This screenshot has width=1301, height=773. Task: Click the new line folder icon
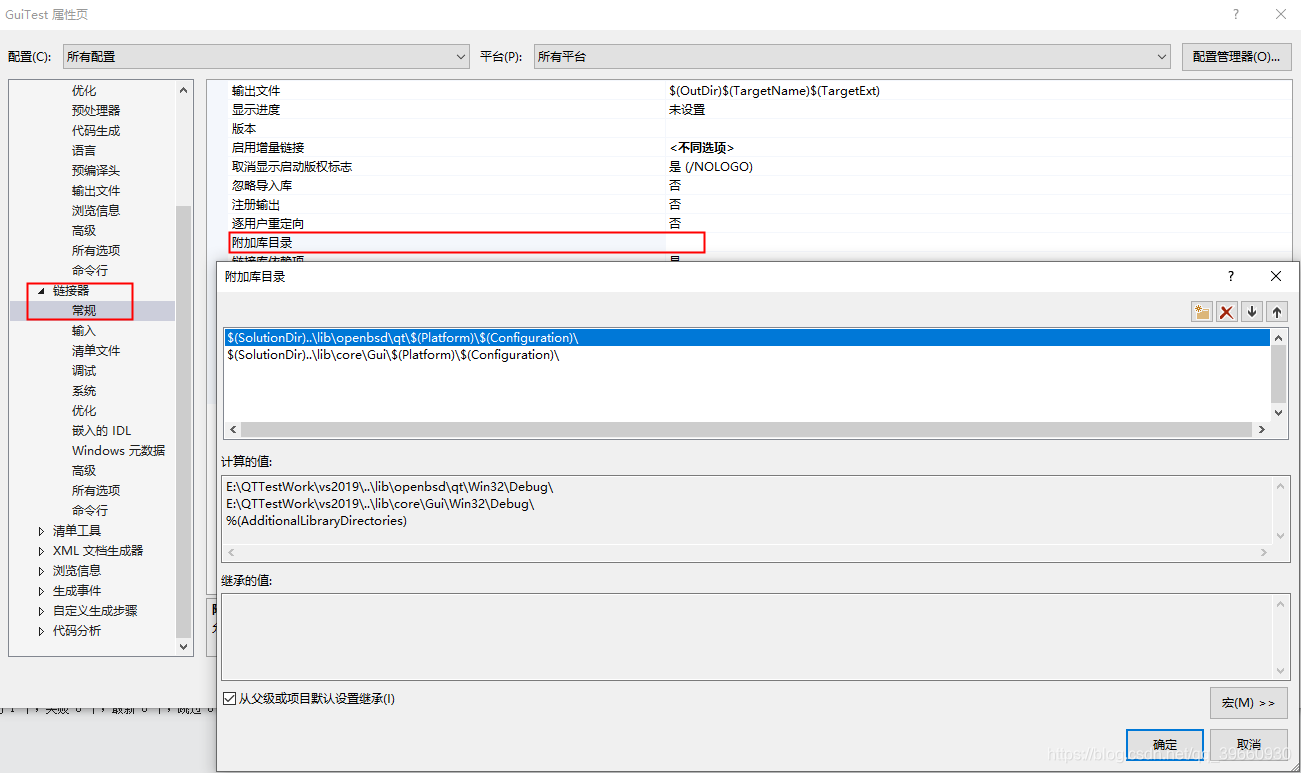pos(1202,312)
